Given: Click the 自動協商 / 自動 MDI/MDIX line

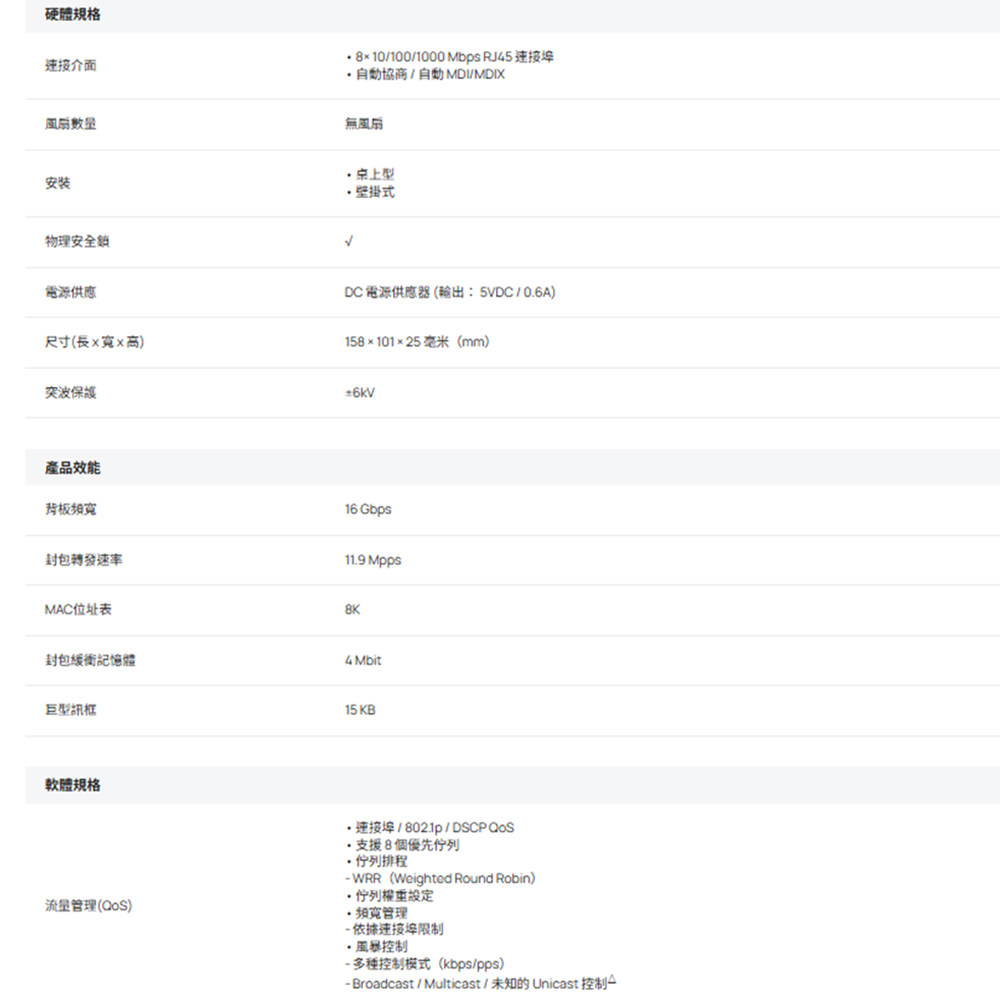Looking at the screenshot, I should [427, 75].
